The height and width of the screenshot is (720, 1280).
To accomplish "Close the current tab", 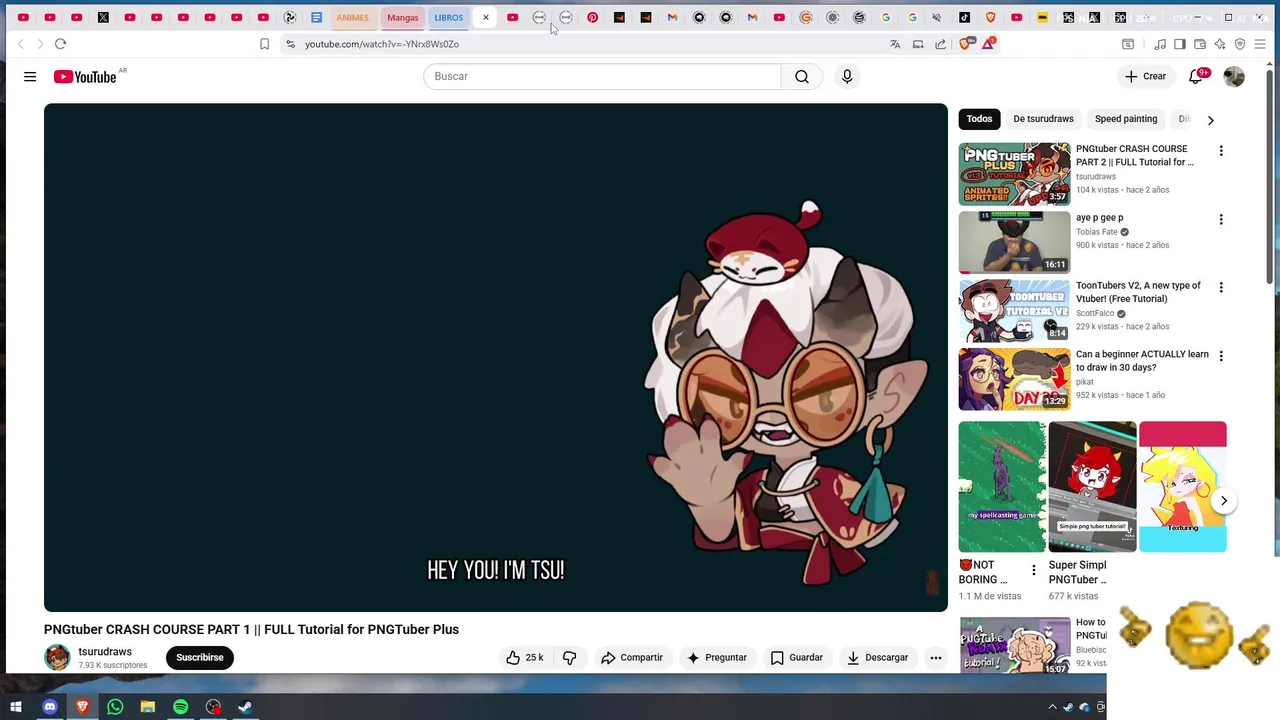I will coord(486,17).
